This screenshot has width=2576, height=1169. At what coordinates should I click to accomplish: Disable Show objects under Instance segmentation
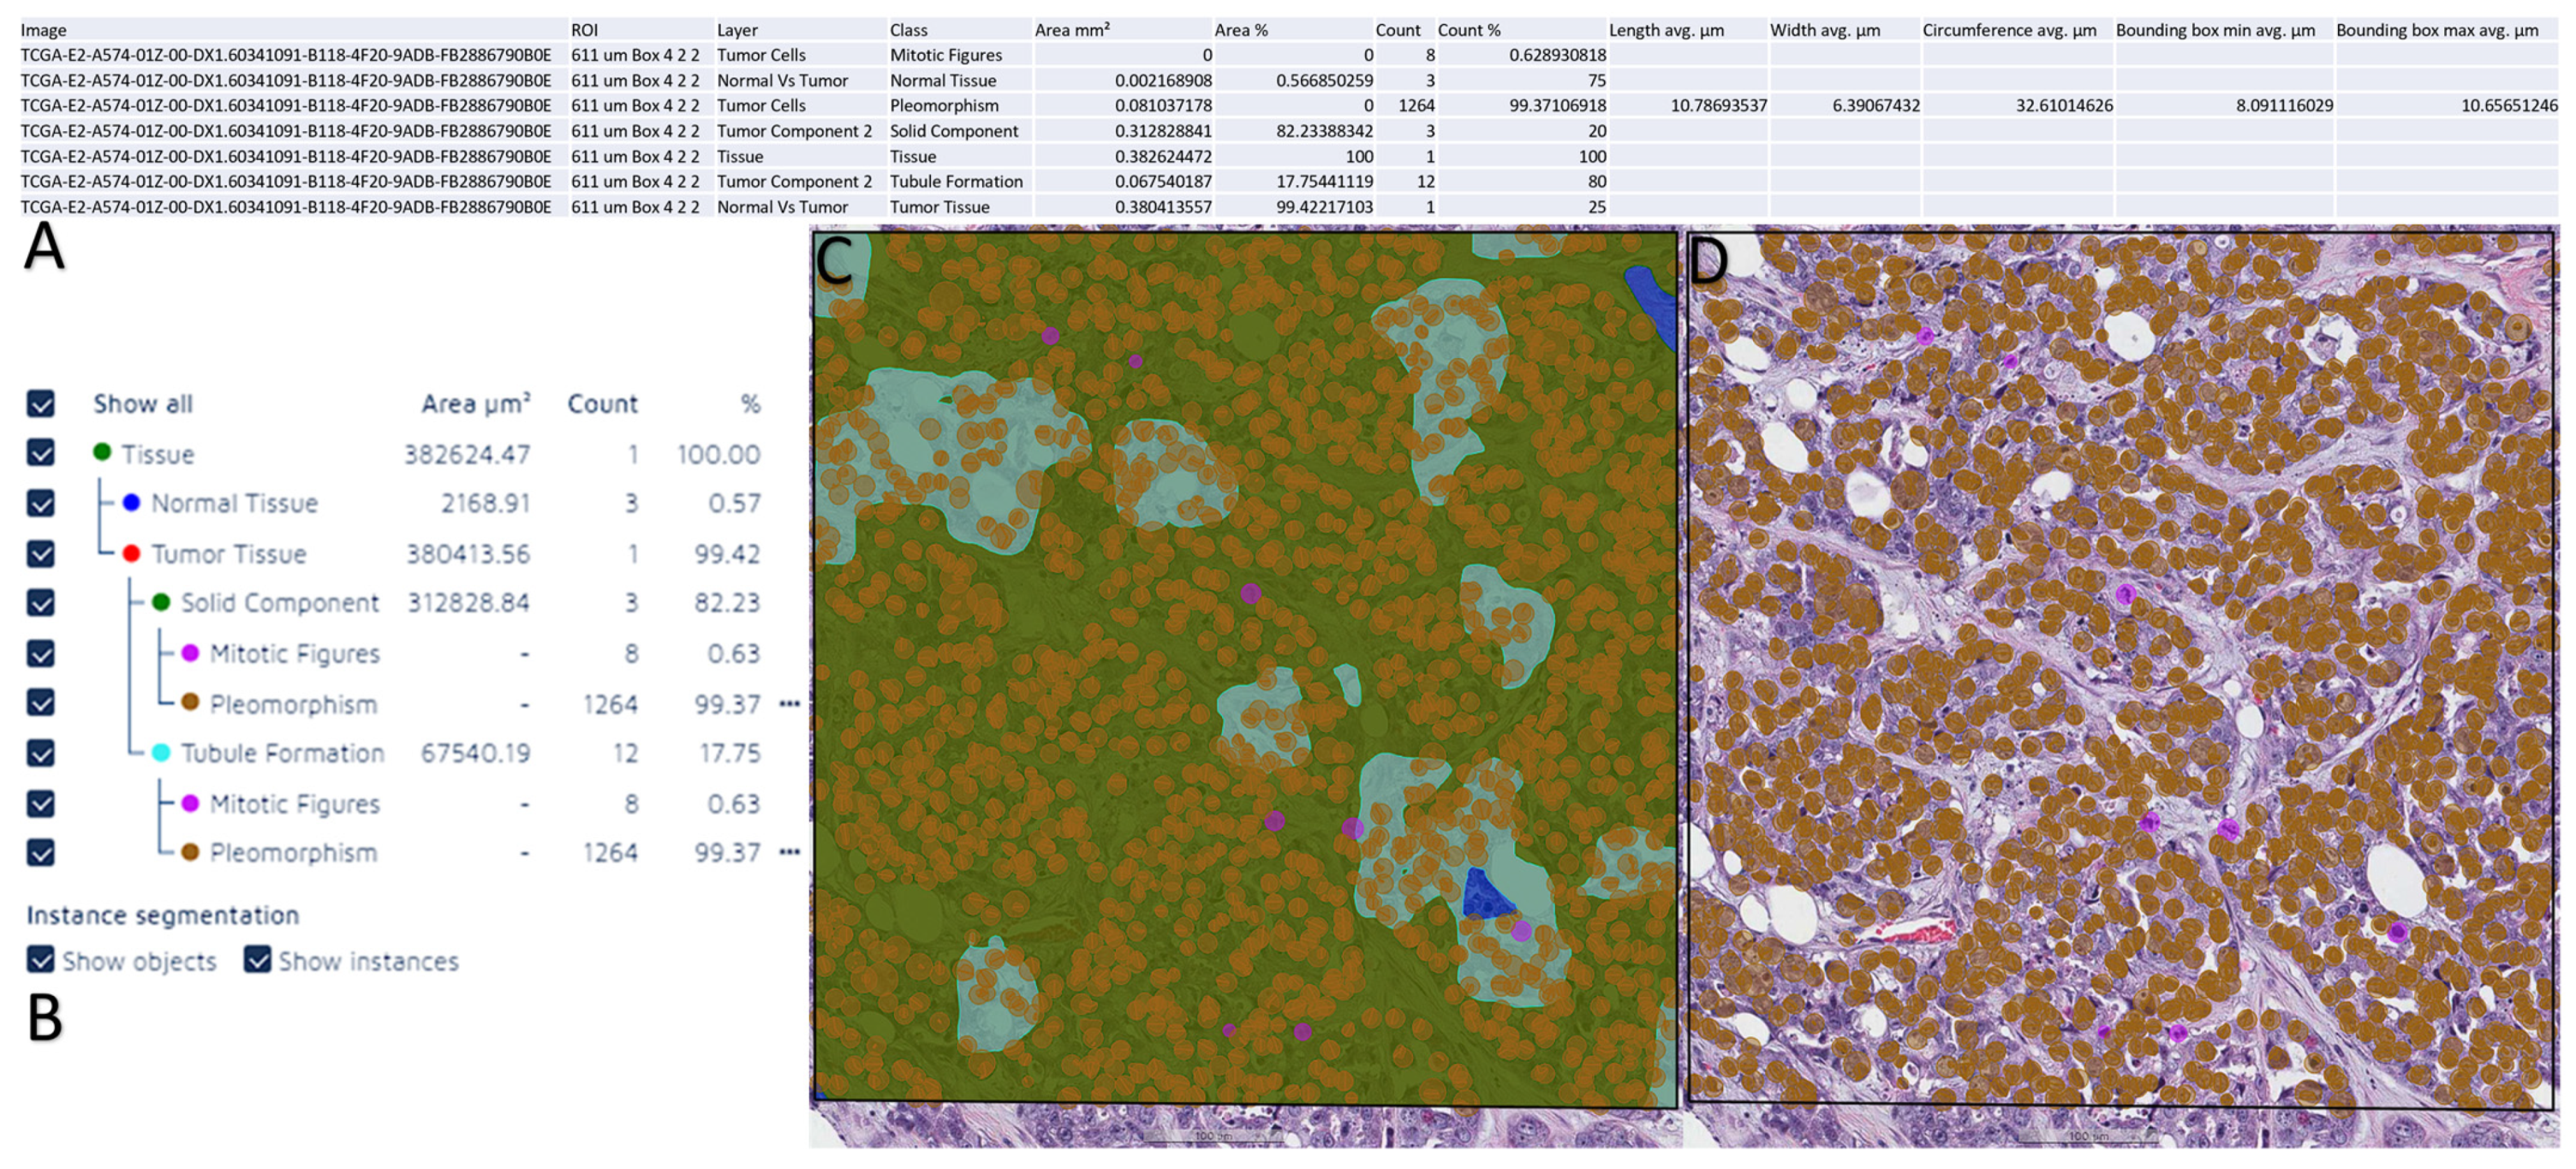[x=40, y=962]
